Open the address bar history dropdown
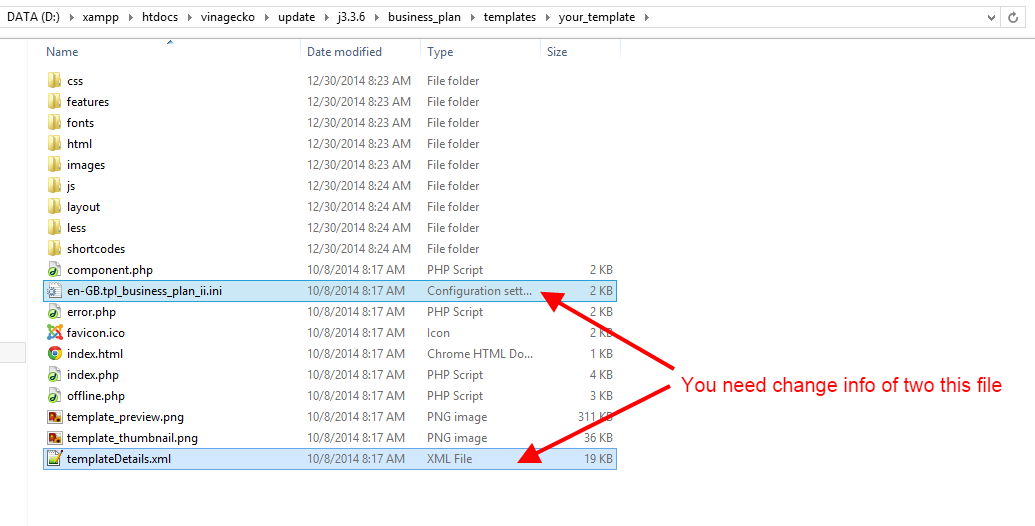 click(990, 17)
